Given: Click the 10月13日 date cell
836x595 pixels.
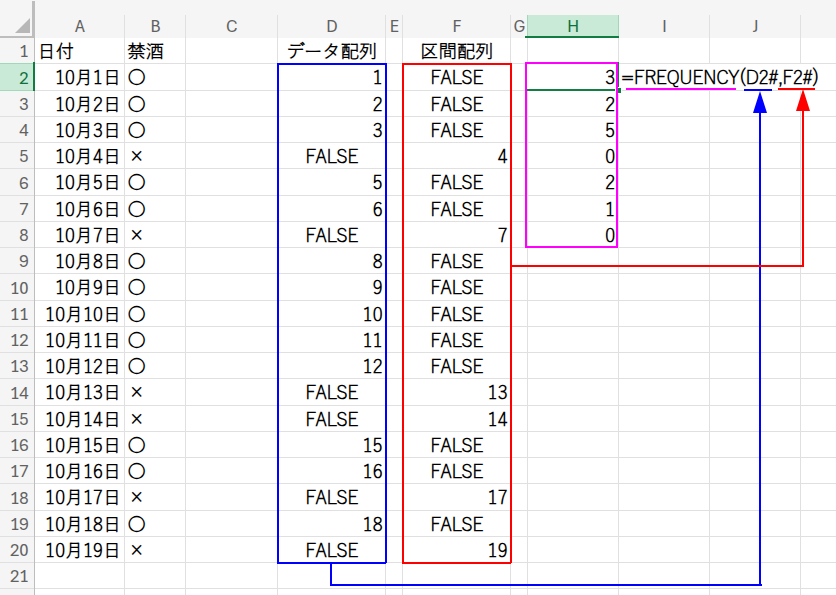Looking at the screenshot, I should tap(80, 392).
